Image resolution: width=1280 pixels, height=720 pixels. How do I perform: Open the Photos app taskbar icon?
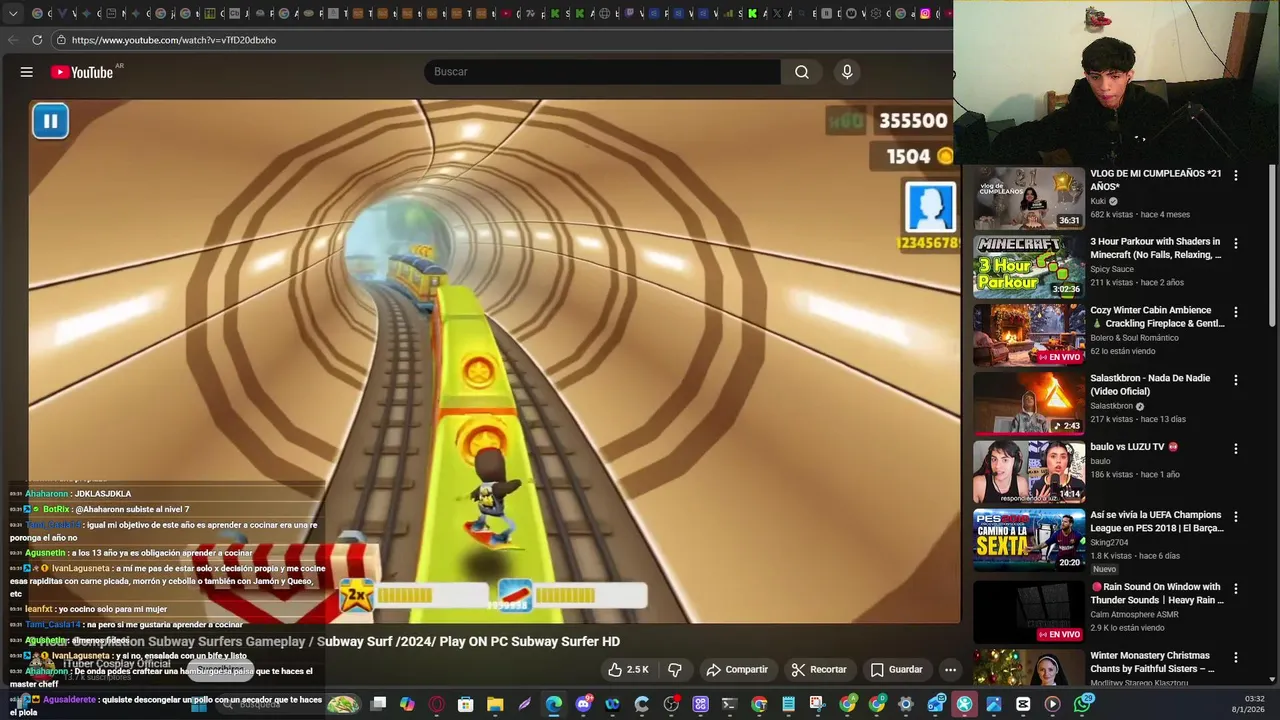tap(993, 705)
